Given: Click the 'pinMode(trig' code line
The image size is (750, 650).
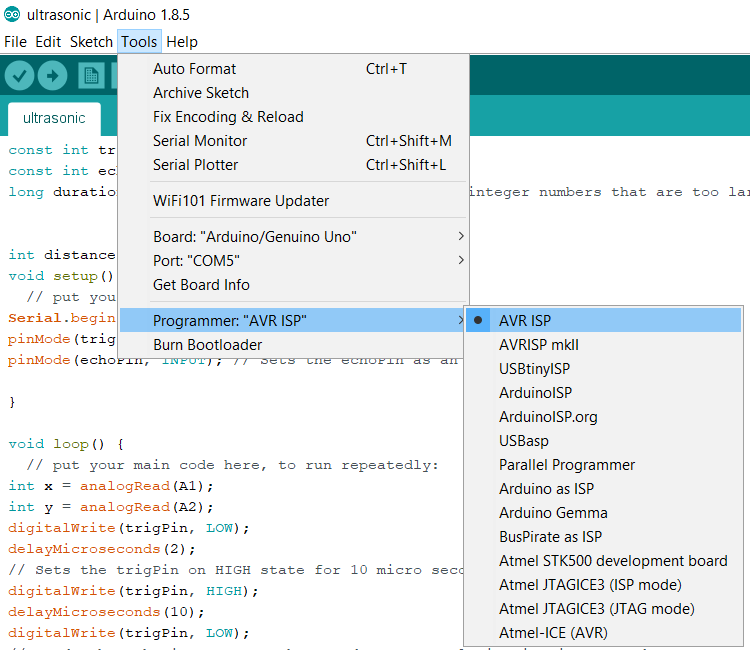Looking at the screenshot, I should [x=62, y=339].
